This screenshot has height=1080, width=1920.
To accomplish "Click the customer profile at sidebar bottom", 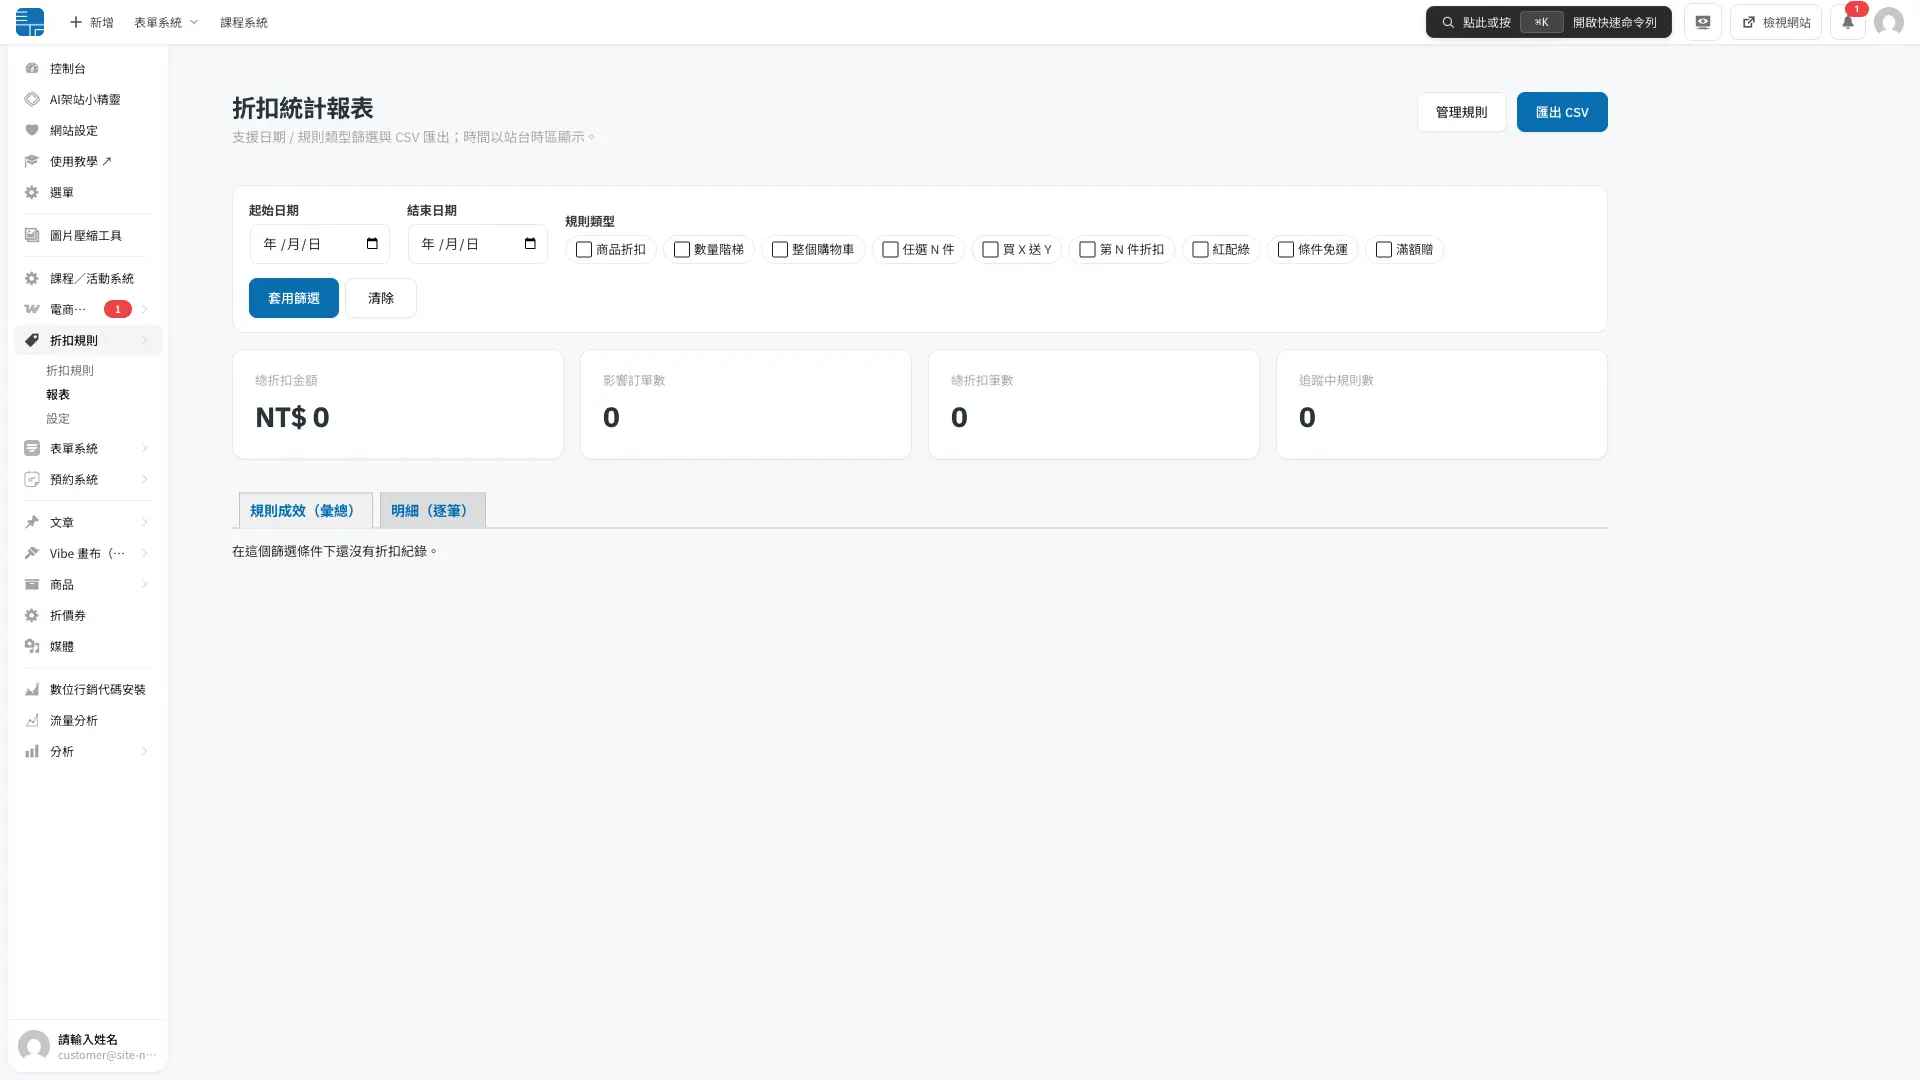I will tap(88, 1046).
